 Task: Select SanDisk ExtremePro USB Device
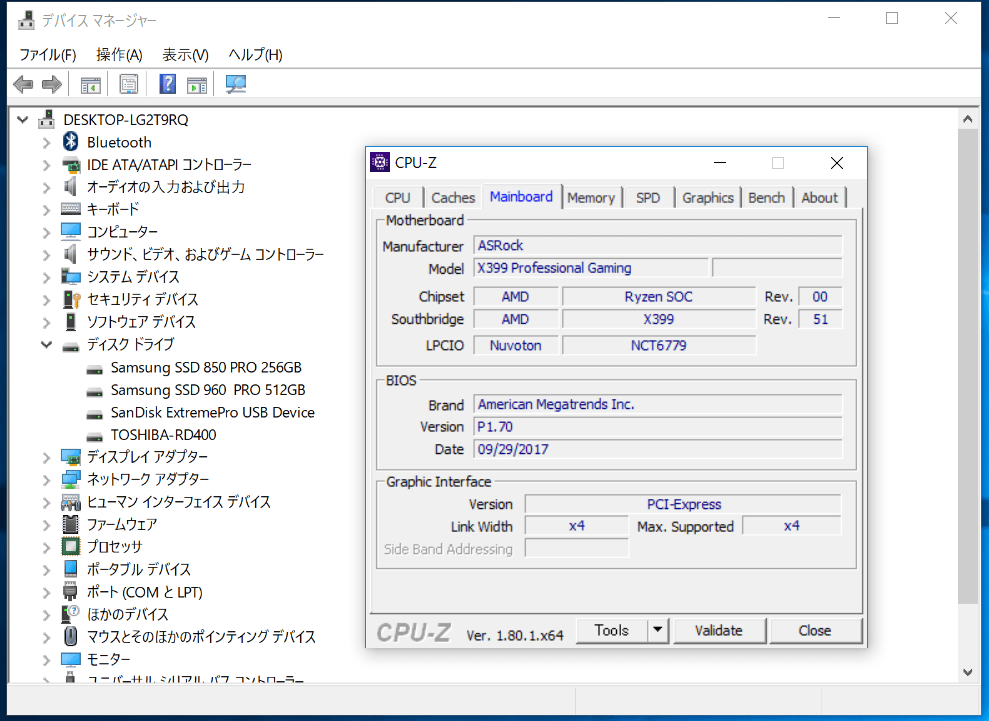pyautogui.click(x=213, y=413)
